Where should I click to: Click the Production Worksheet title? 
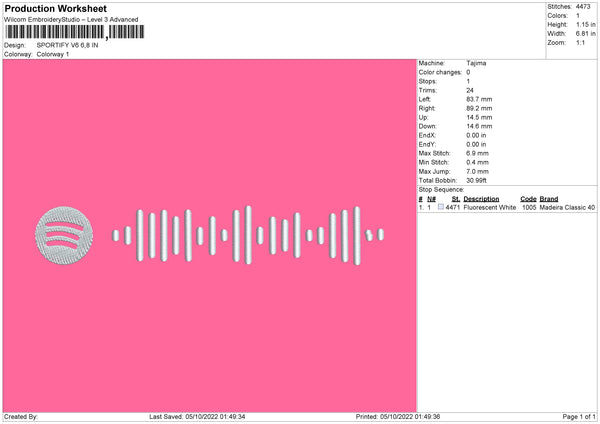pyautogui.click(x=55, y=9)
